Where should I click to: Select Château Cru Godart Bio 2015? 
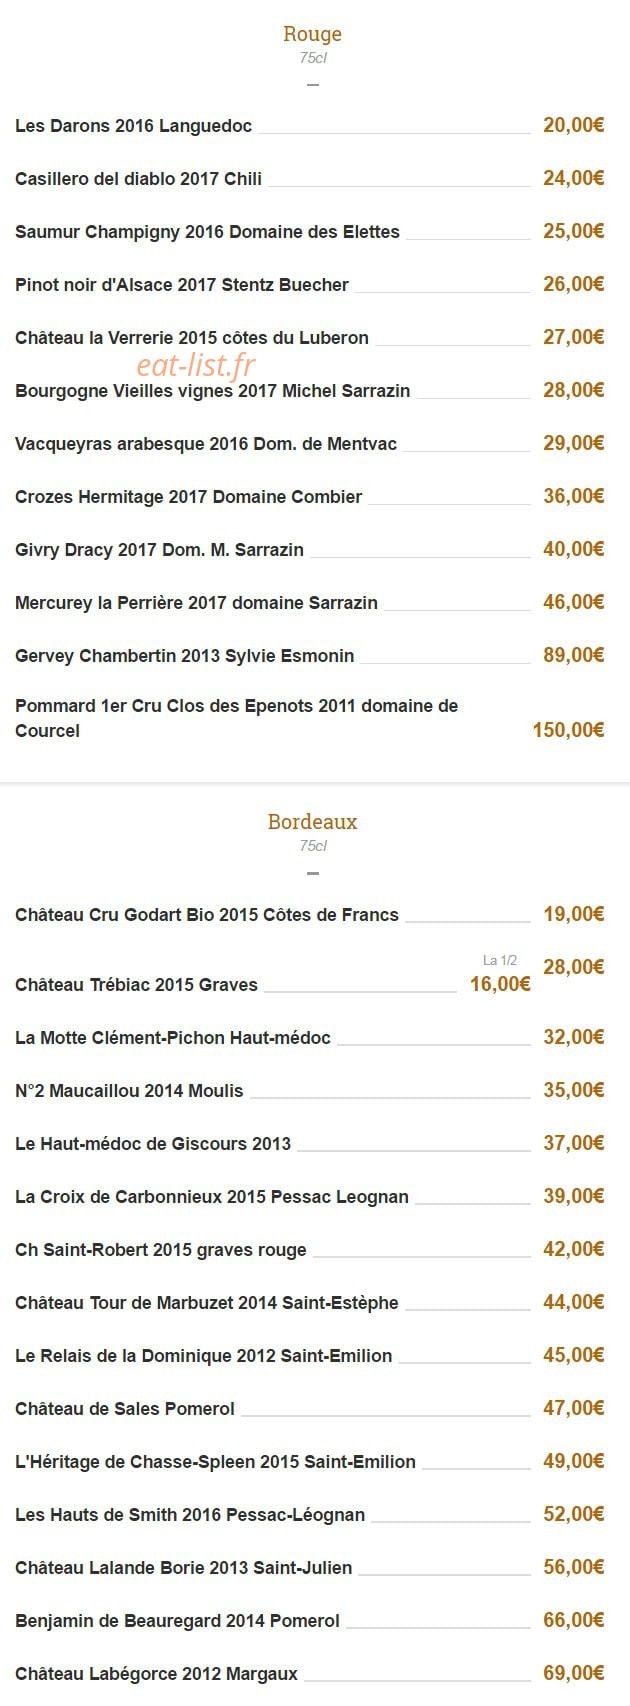click(207, 915)
